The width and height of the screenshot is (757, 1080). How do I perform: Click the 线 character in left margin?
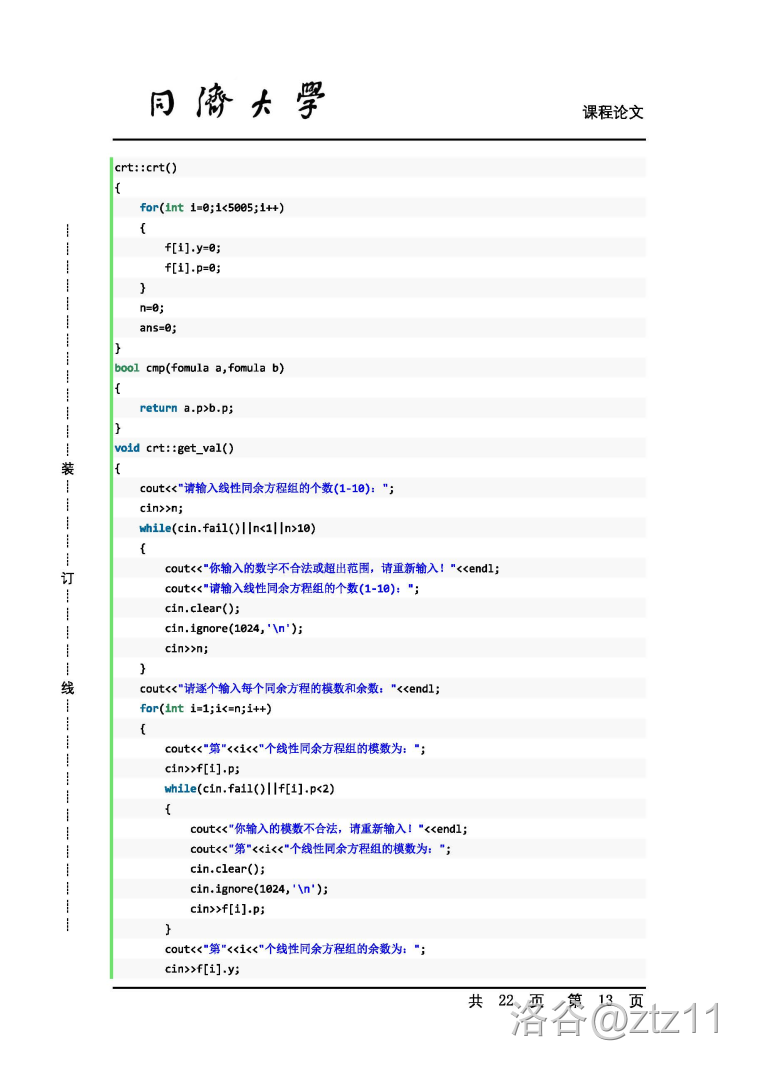click(x=67, y=688)
